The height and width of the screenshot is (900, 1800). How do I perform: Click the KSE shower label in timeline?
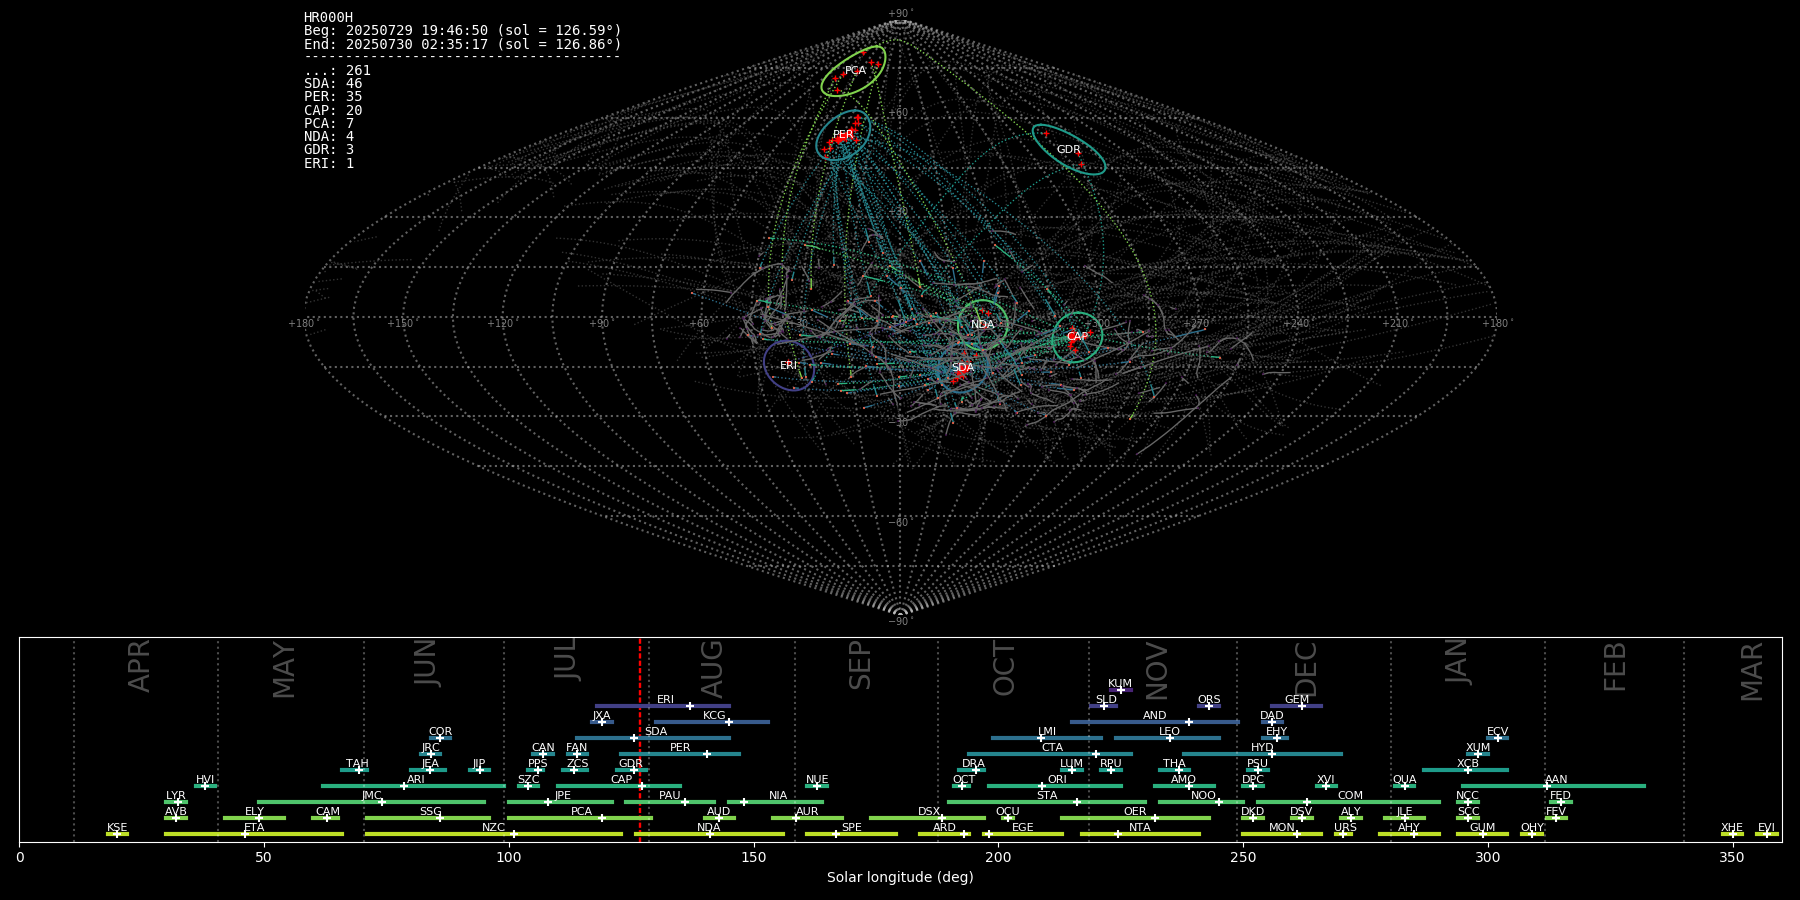coord(117,828)
